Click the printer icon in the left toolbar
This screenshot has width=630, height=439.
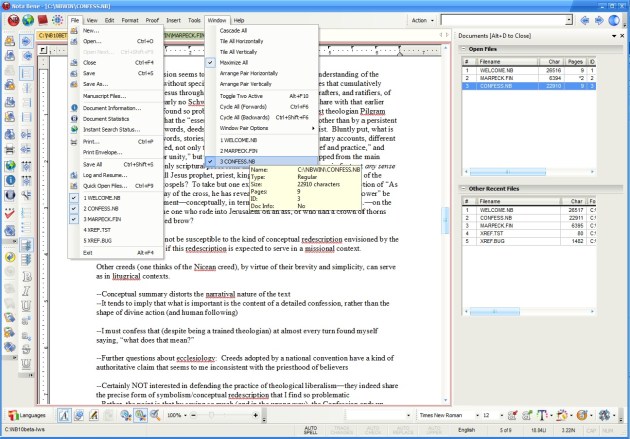[10, 149]
